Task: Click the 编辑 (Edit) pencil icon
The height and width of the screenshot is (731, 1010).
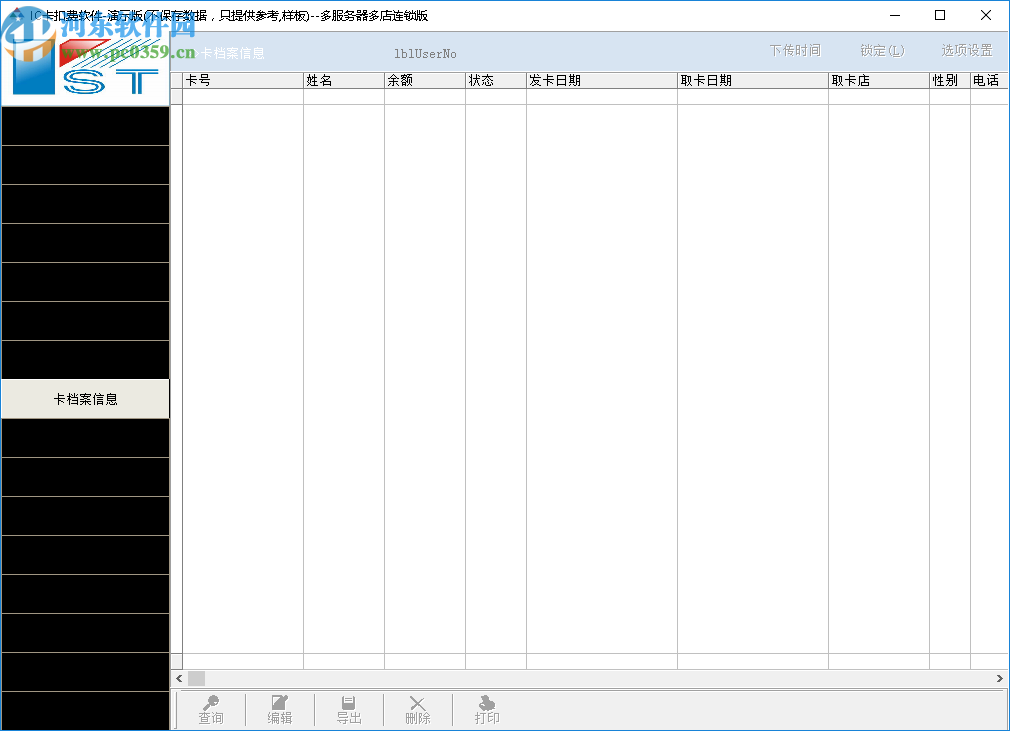Action: 279,703
